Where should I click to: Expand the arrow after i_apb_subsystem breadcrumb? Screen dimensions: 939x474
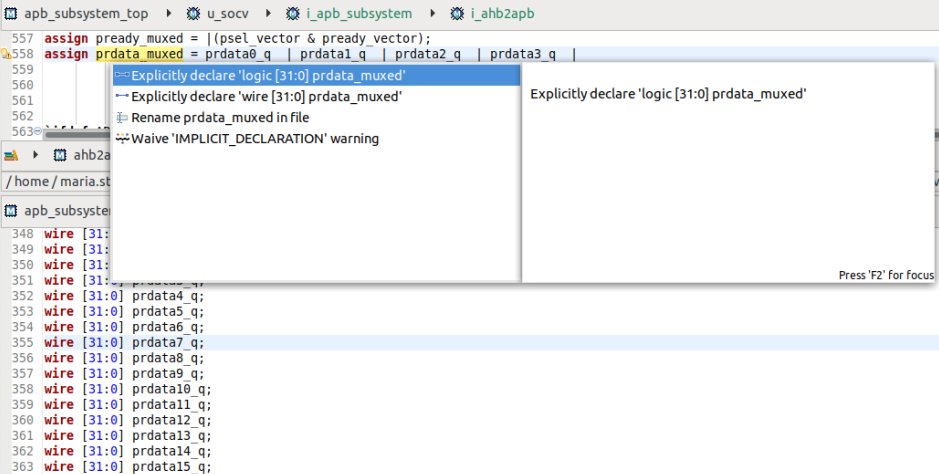coord(432,13)
